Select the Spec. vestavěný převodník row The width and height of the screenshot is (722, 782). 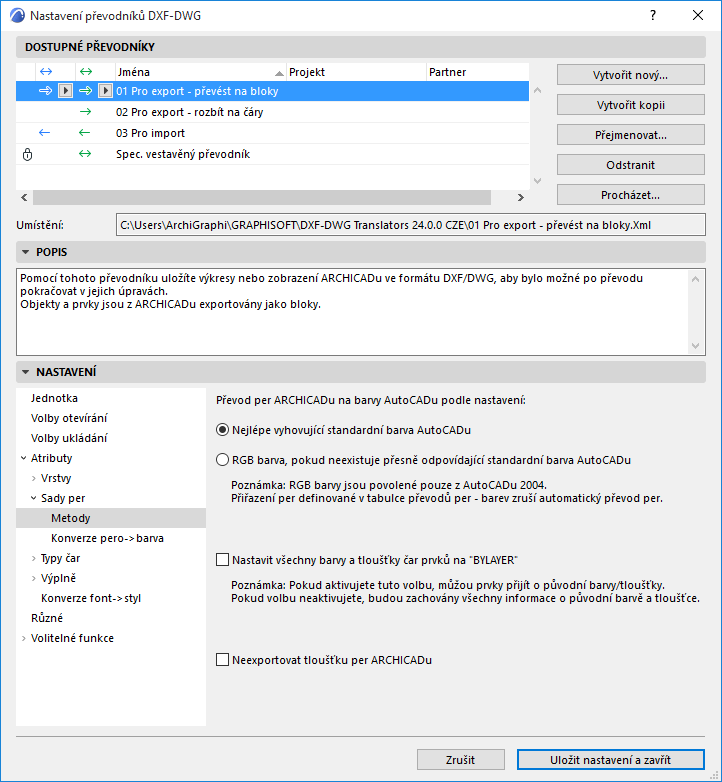coord(272,154)
